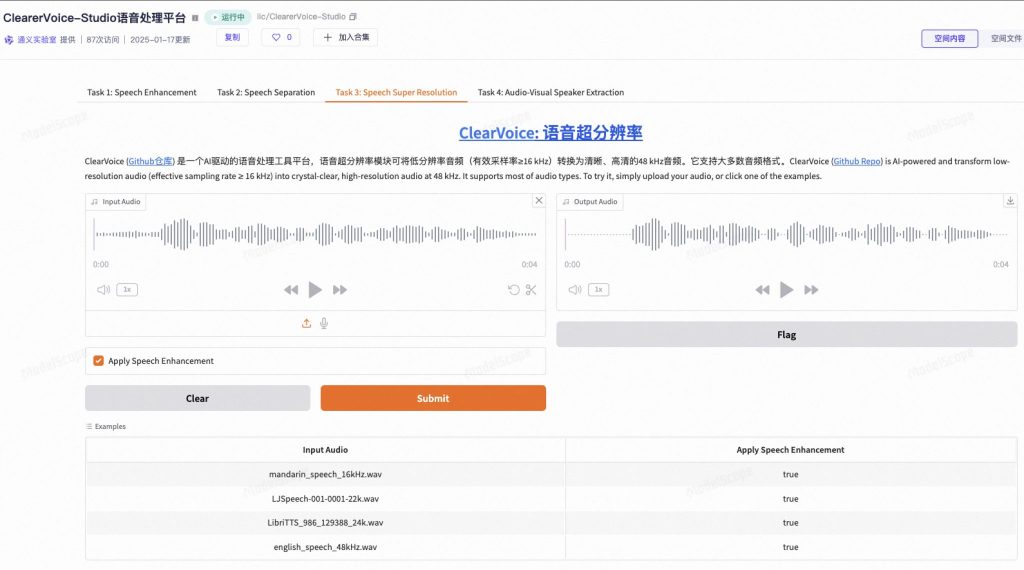Rewind the Output Audio player
The image size is (1024, 570).
[x=762, y=290]
